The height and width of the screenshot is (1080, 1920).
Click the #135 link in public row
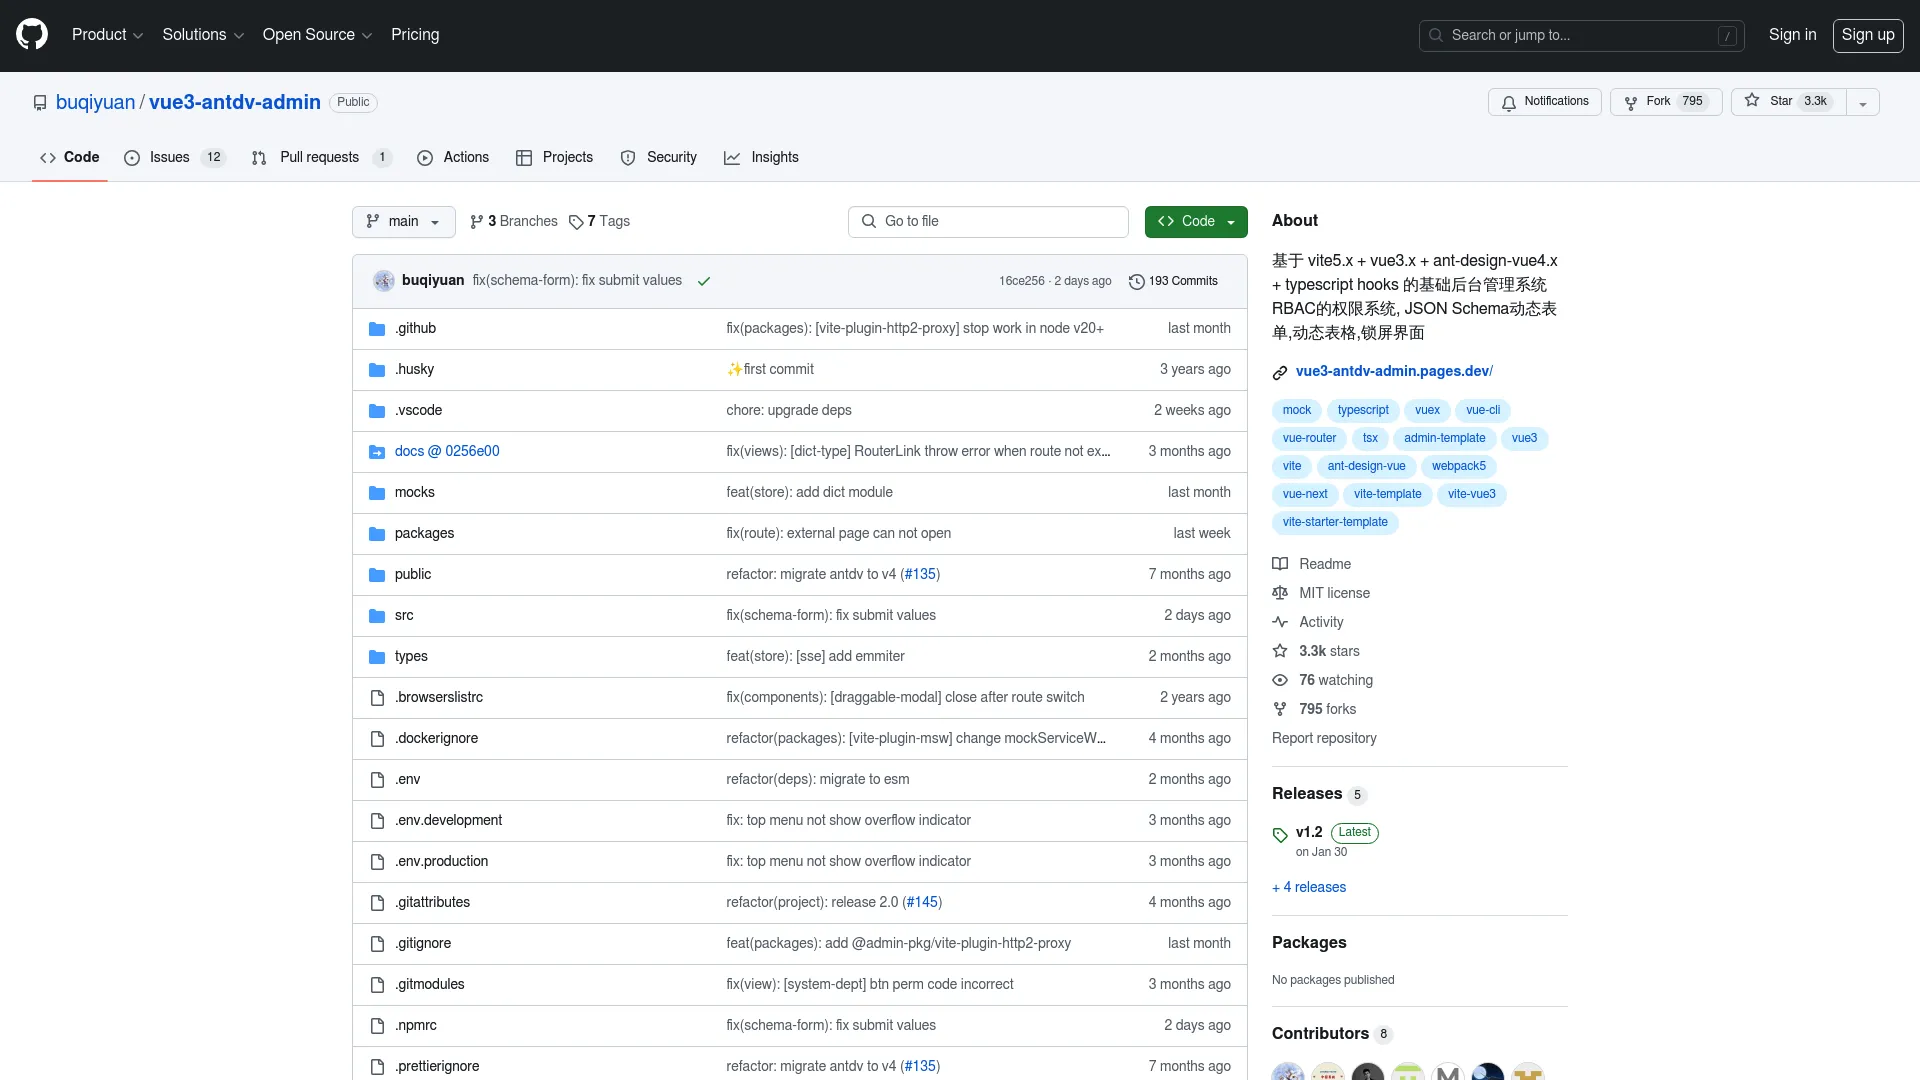[920, 575]
